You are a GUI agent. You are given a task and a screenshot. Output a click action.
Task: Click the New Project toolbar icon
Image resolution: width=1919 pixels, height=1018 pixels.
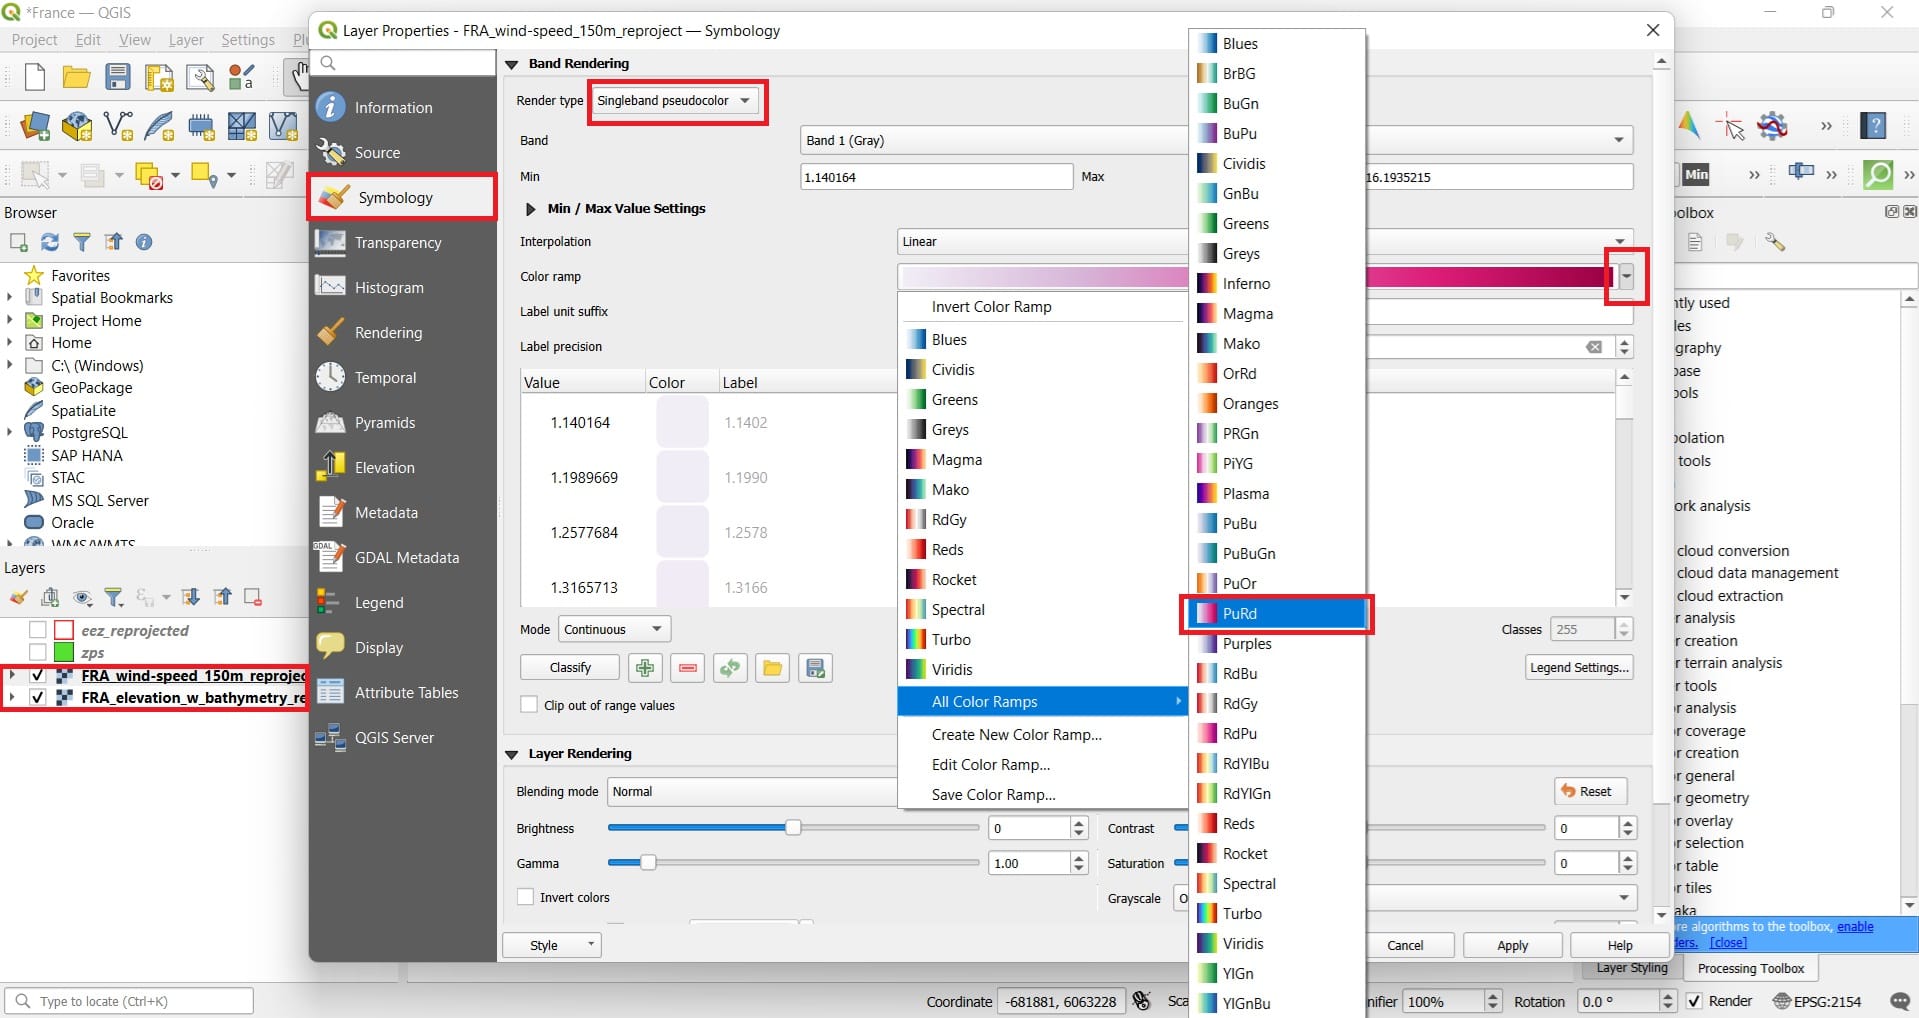click(x=34, y=77)
